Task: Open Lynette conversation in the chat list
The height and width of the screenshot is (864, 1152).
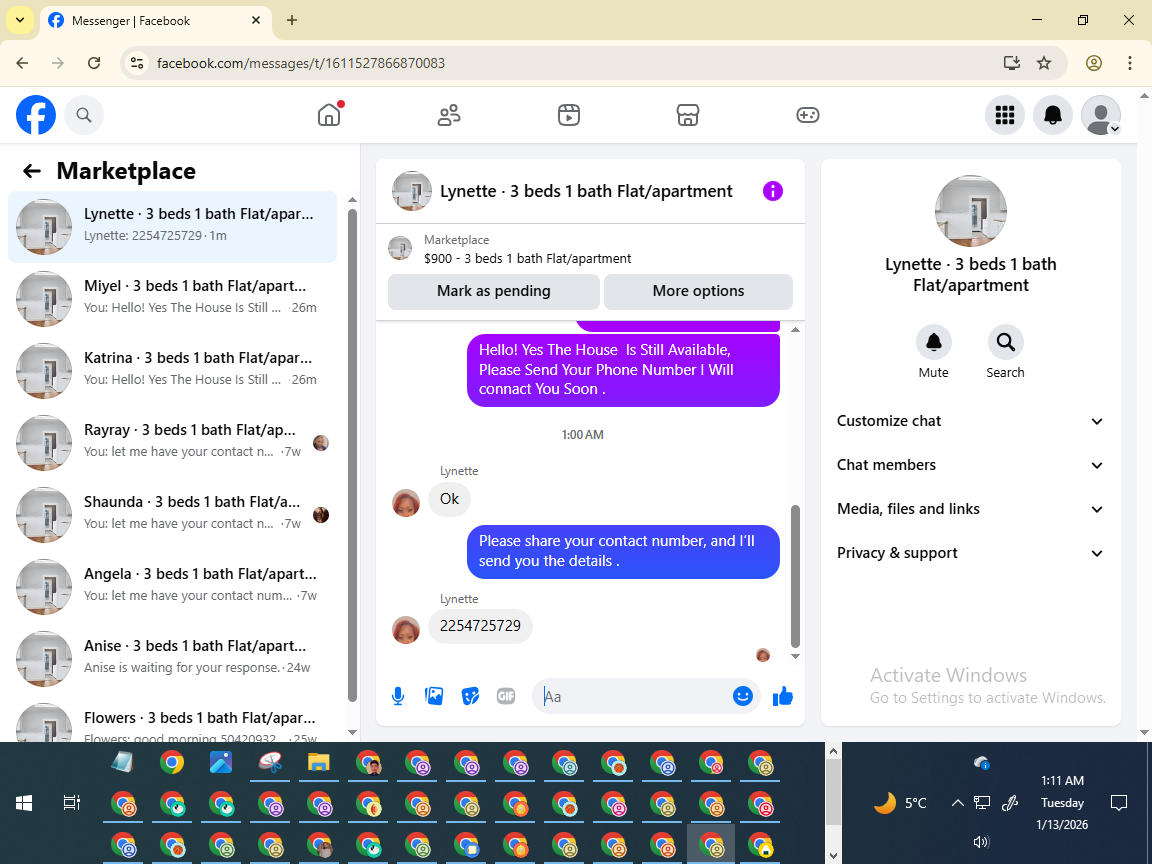Action: pos(173,226)
